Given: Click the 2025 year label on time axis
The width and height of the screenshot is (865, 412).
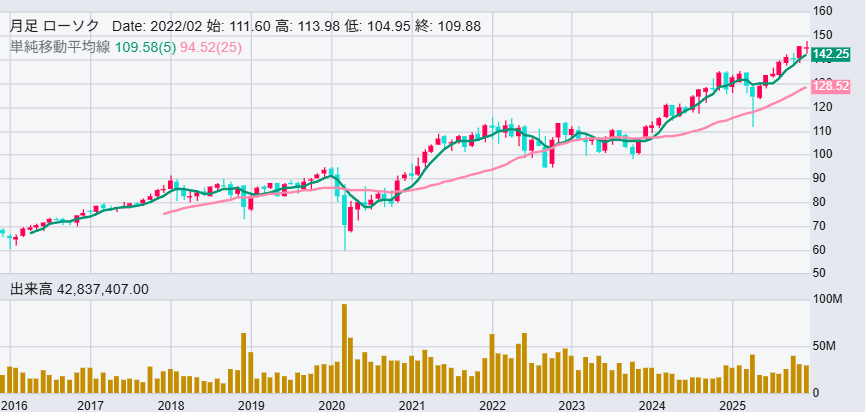Looking at the screenshot, I should [732, 405].
